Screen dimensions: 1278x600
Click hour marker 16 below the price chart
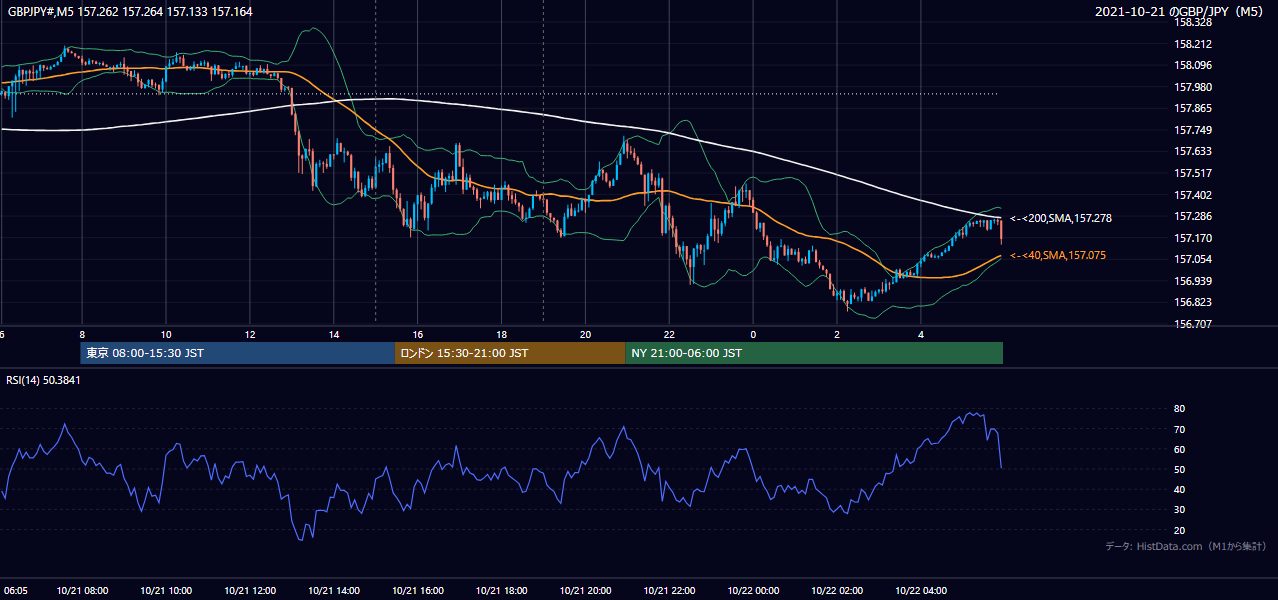(x=418, y=334)
